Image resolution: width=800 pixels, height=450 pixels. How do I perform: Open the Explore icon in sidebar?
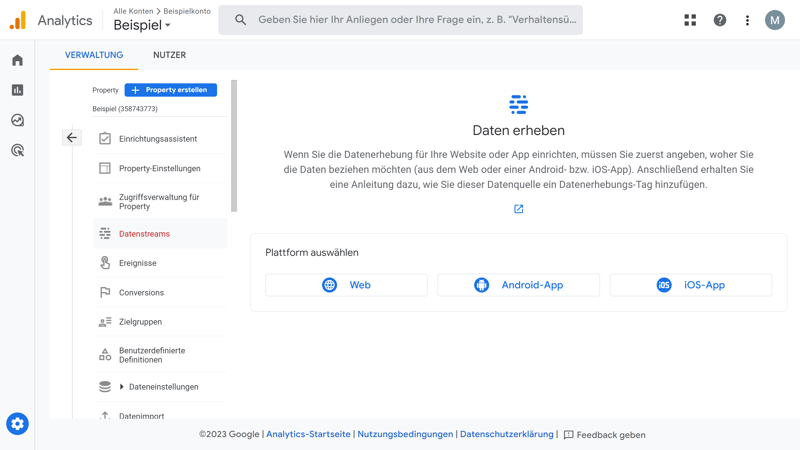click(17, 120)
